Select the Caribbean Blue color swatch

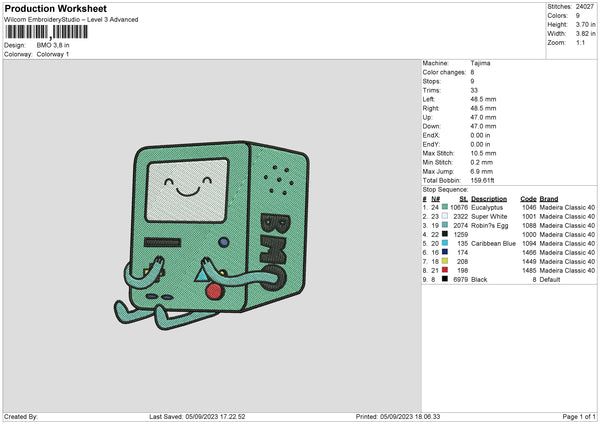445,243
